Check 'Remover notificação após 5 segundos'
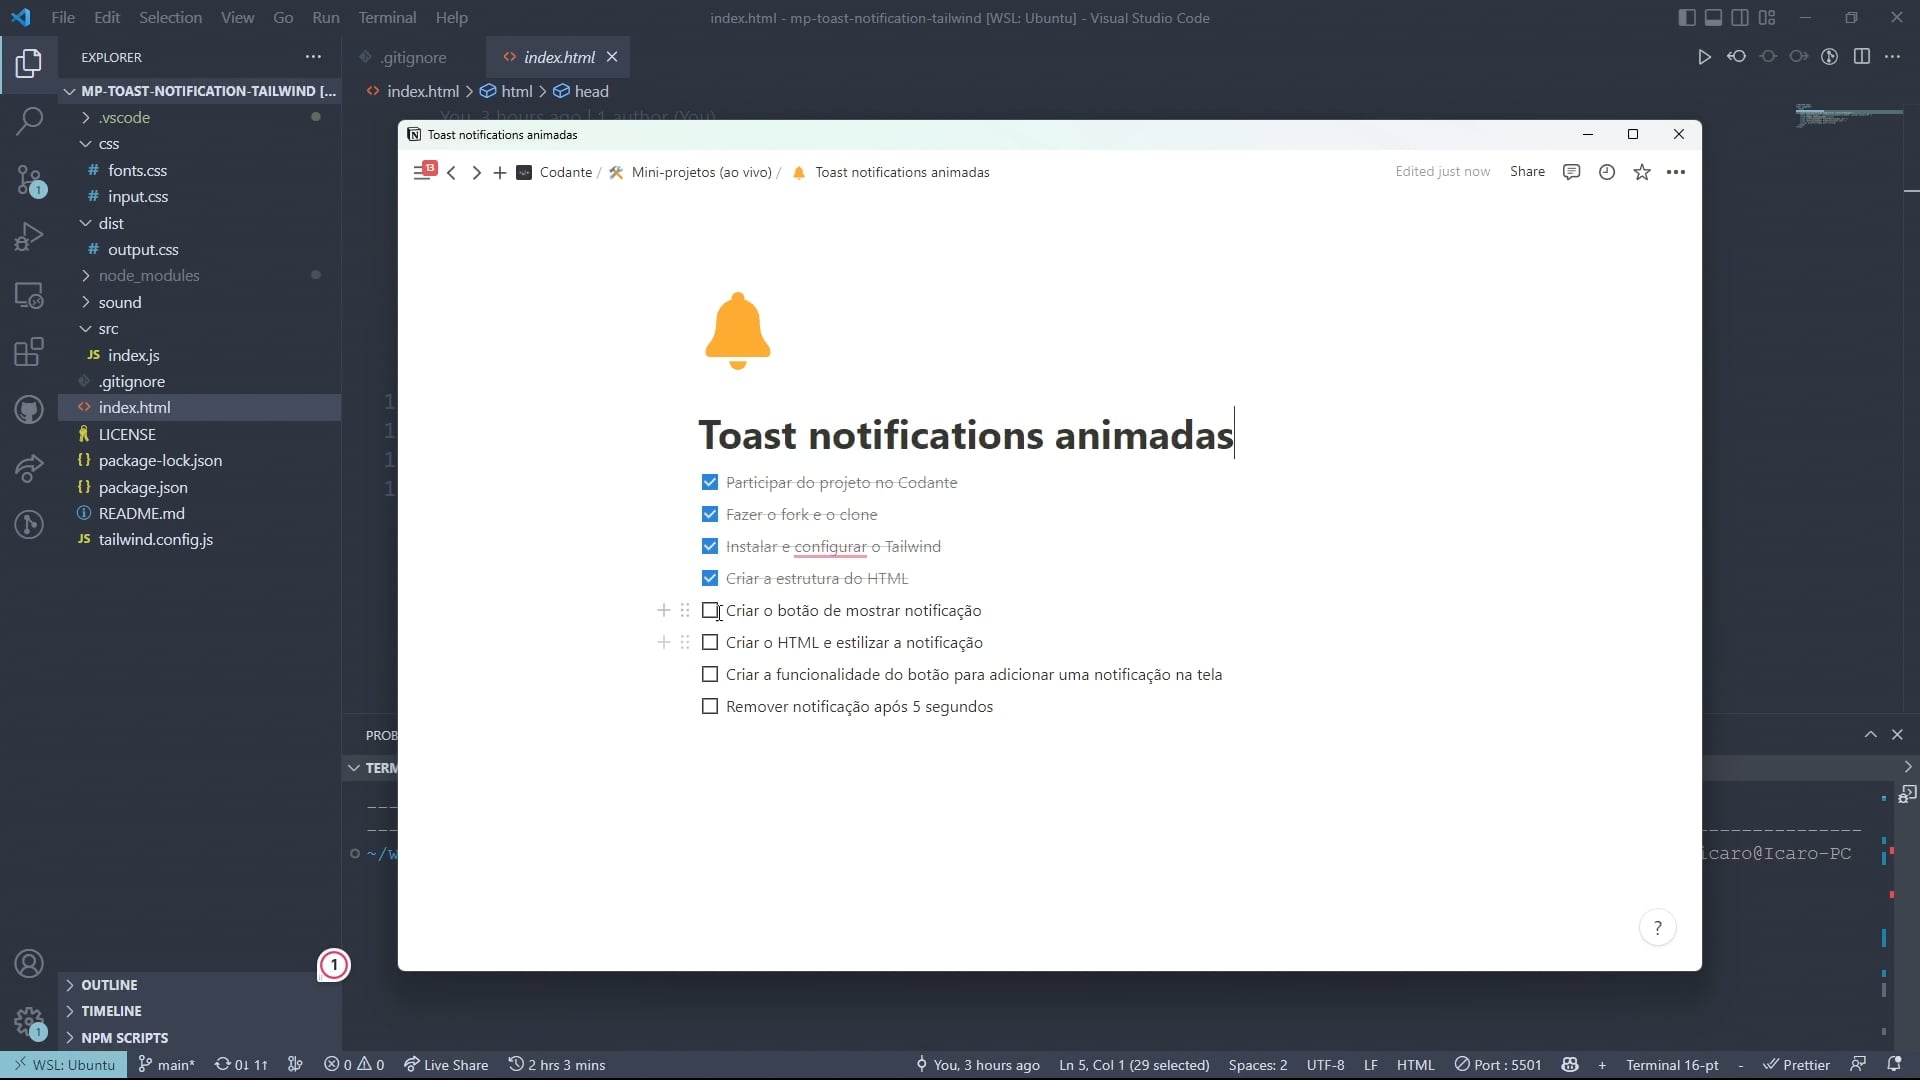The image size is (1920, 1080). click(x=710, y=706)
